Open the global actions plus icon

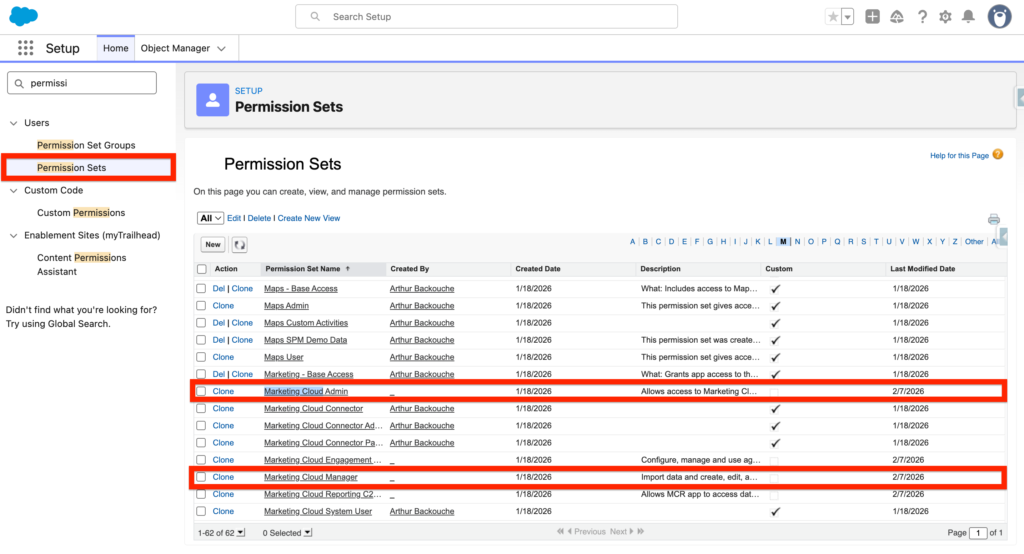(x=873, y=17)
